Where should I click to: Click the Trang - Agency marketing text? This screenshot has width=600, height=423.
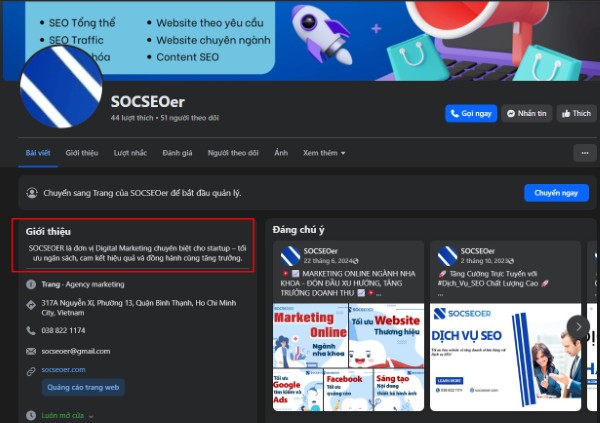(x=83, y=284)
